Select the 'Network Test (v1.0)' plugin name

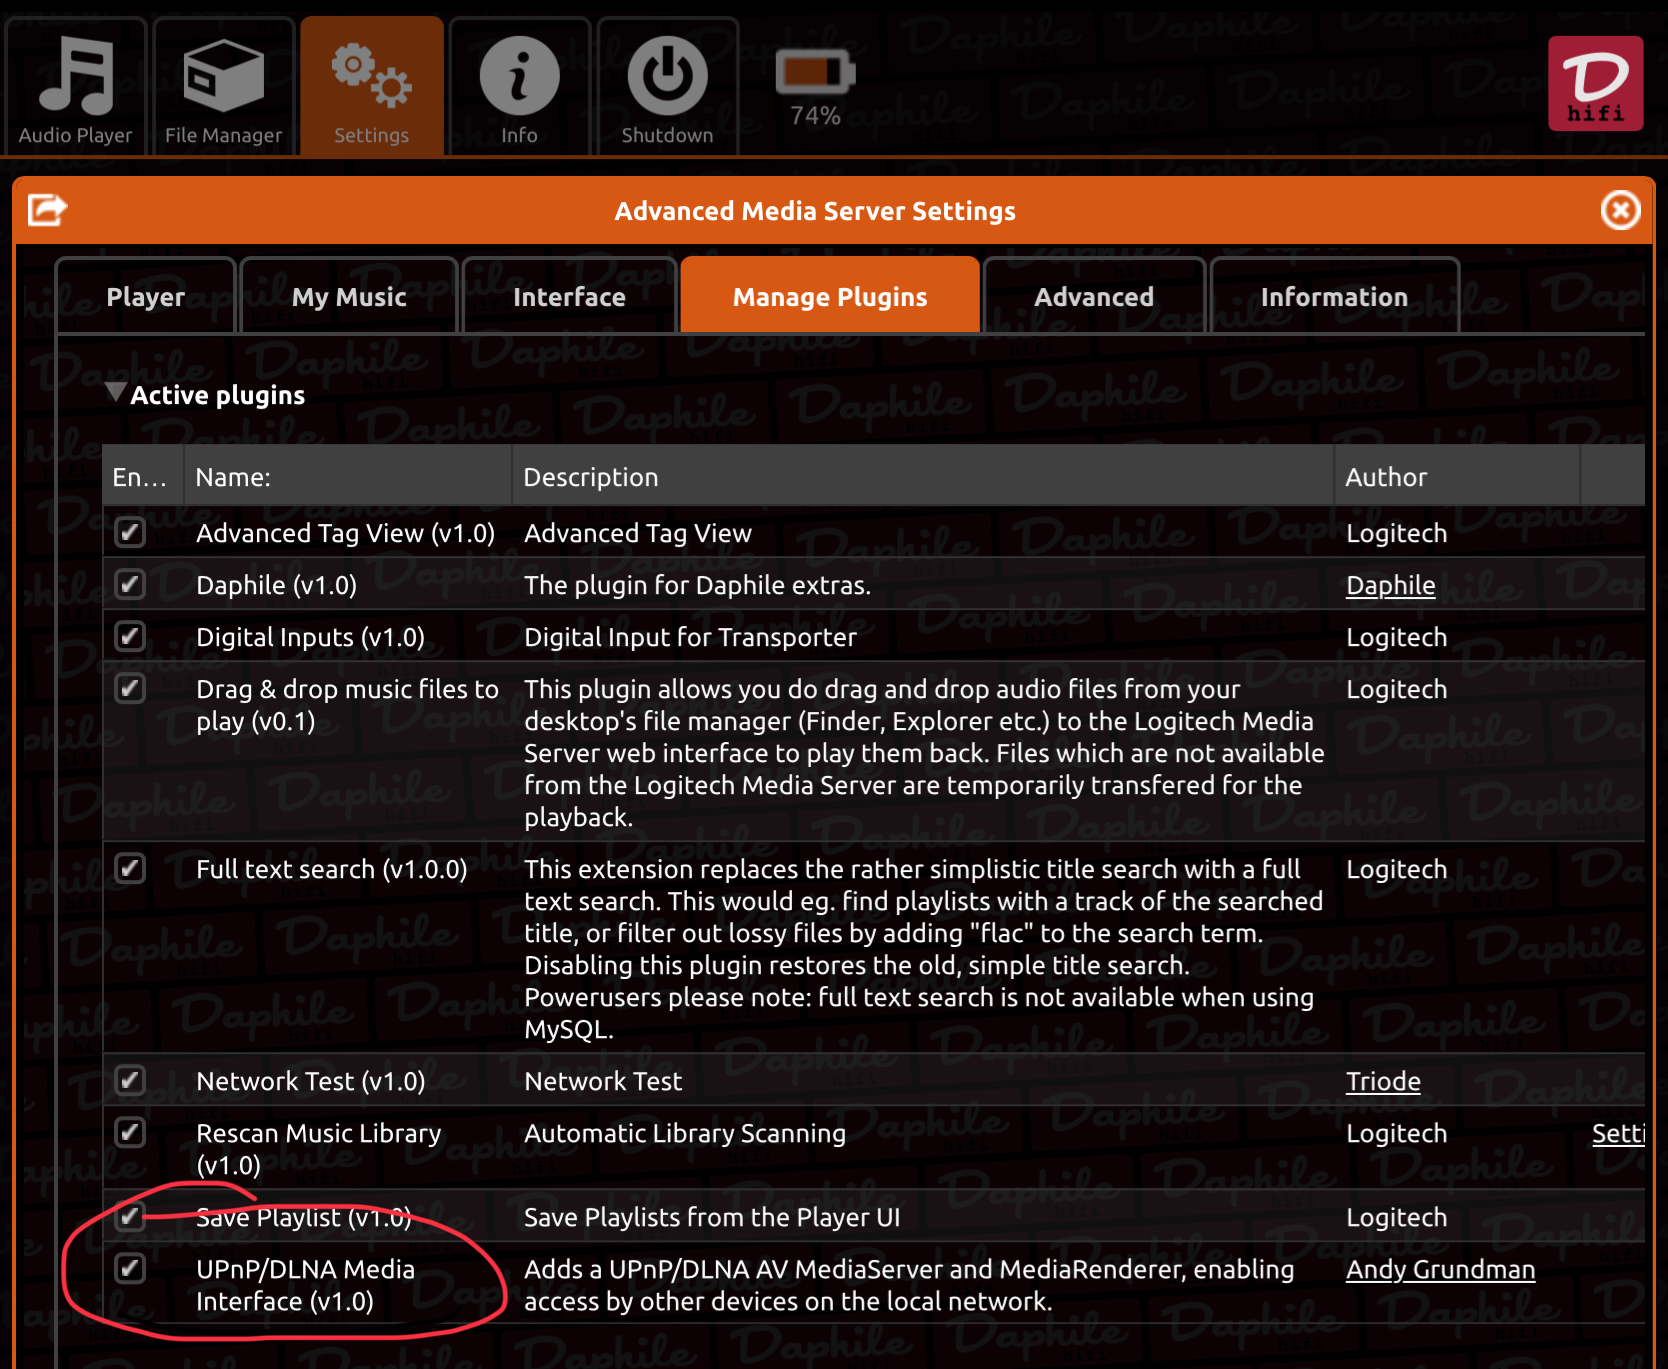[310, 1081]
